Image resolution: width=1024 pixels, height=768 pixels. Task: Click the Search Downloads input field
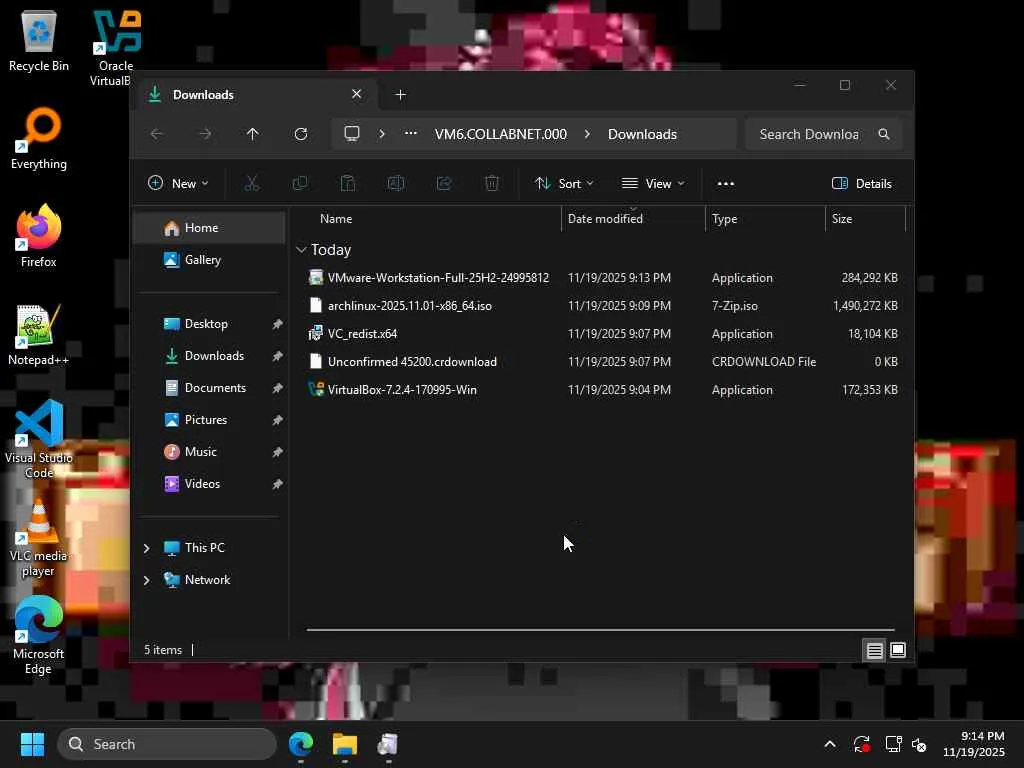pyautogui.click(x=808, y=134)
